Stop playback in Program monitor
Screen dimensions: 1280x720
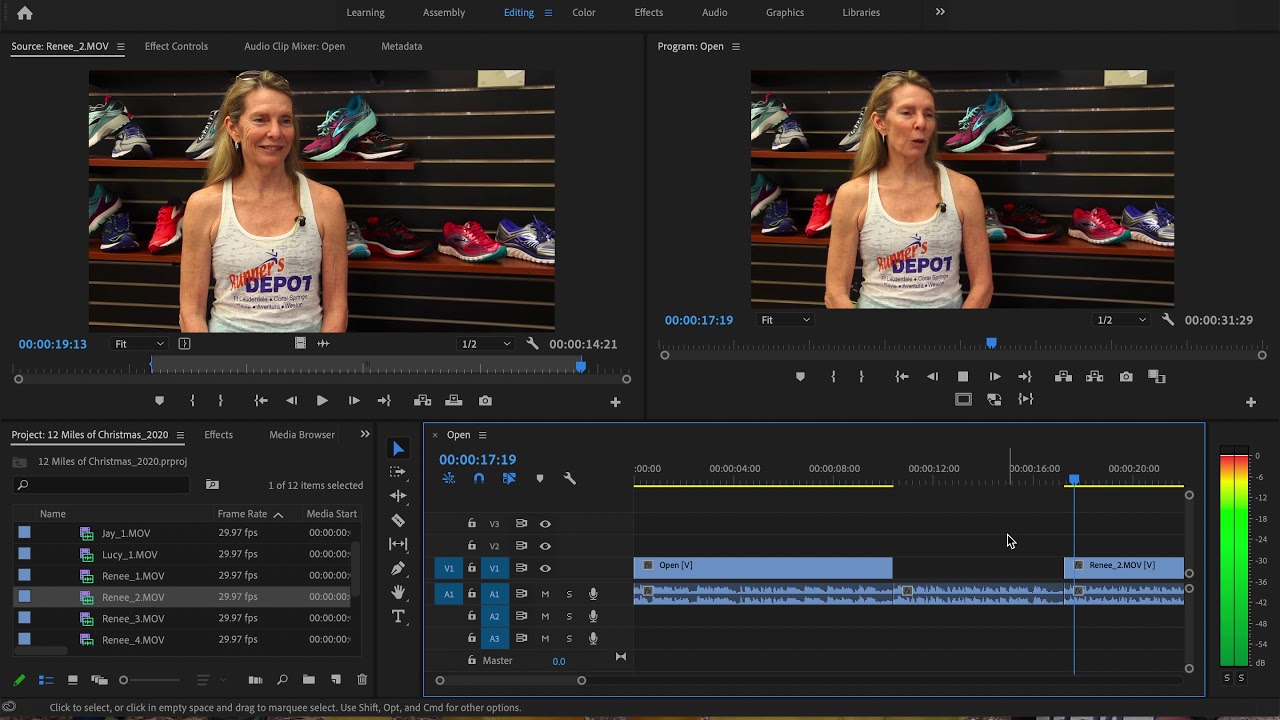pos(963,377)
